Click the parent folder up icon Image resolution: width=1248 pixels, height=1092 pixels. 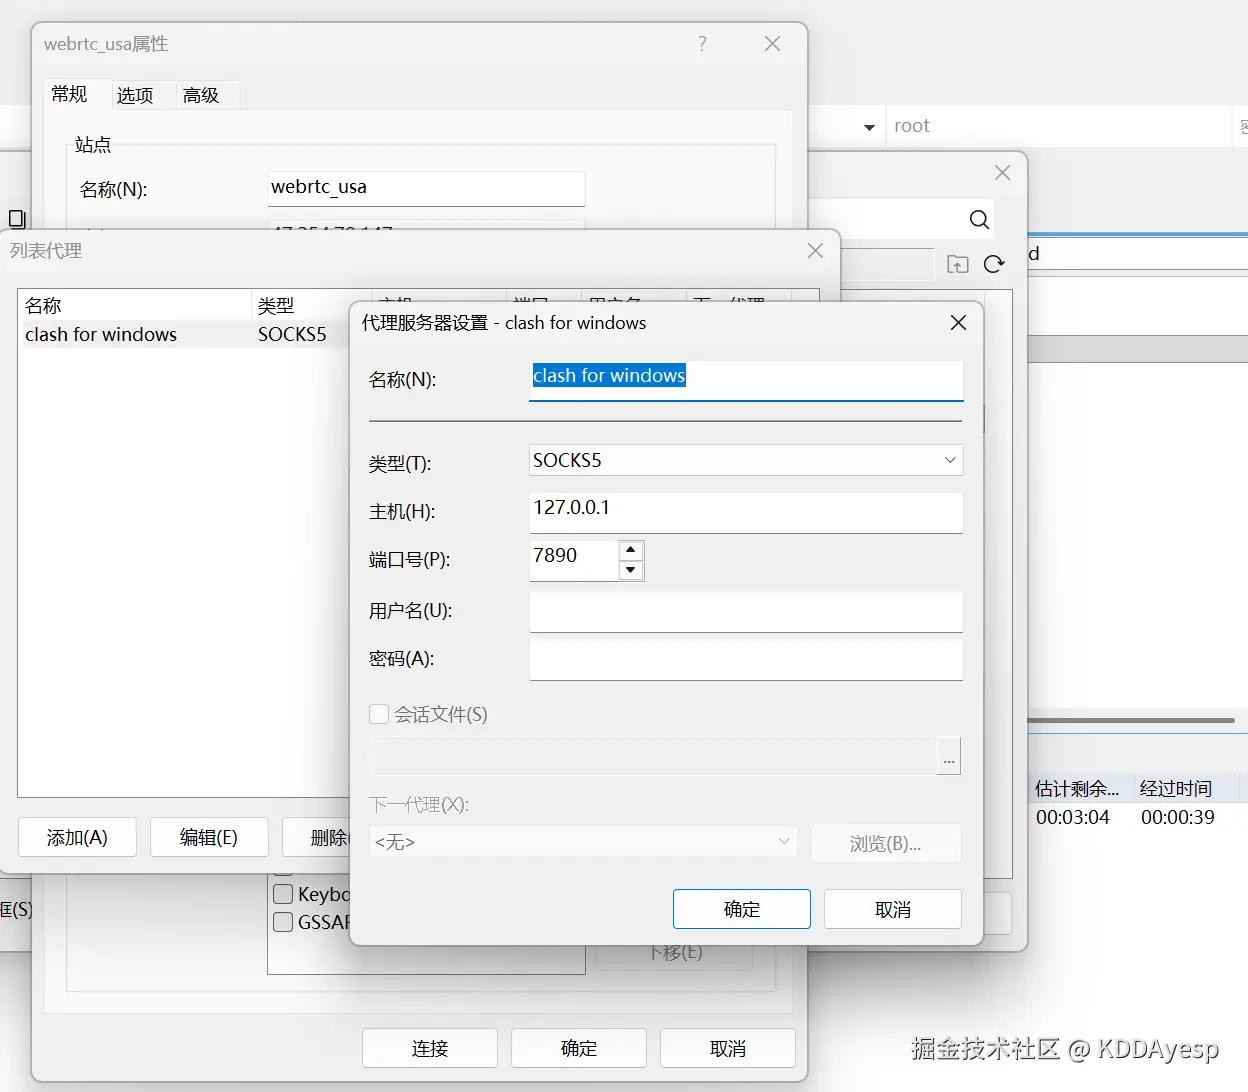958,264
